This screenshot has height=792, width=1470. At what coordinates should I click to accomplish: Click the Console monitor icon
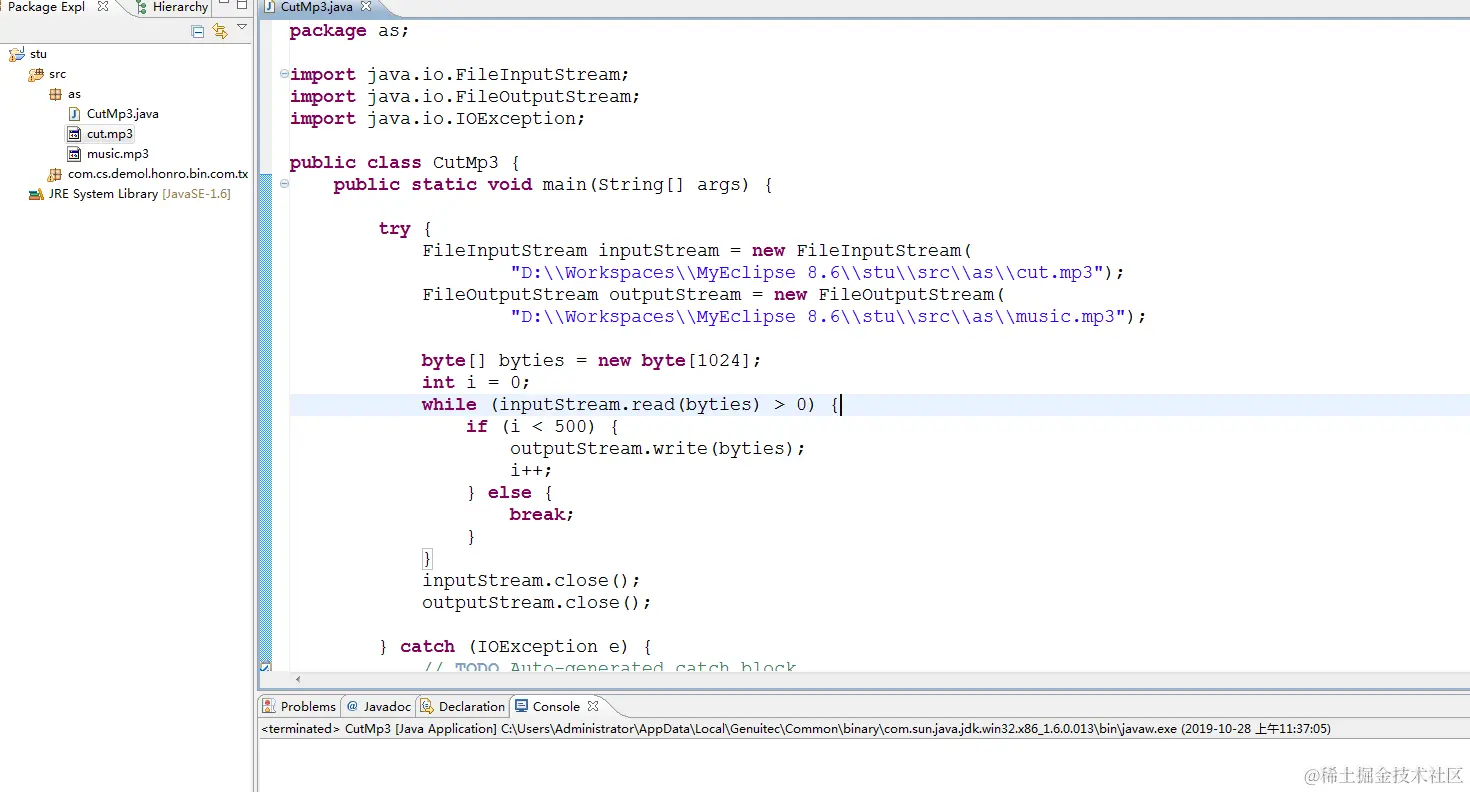click(522, 706)
